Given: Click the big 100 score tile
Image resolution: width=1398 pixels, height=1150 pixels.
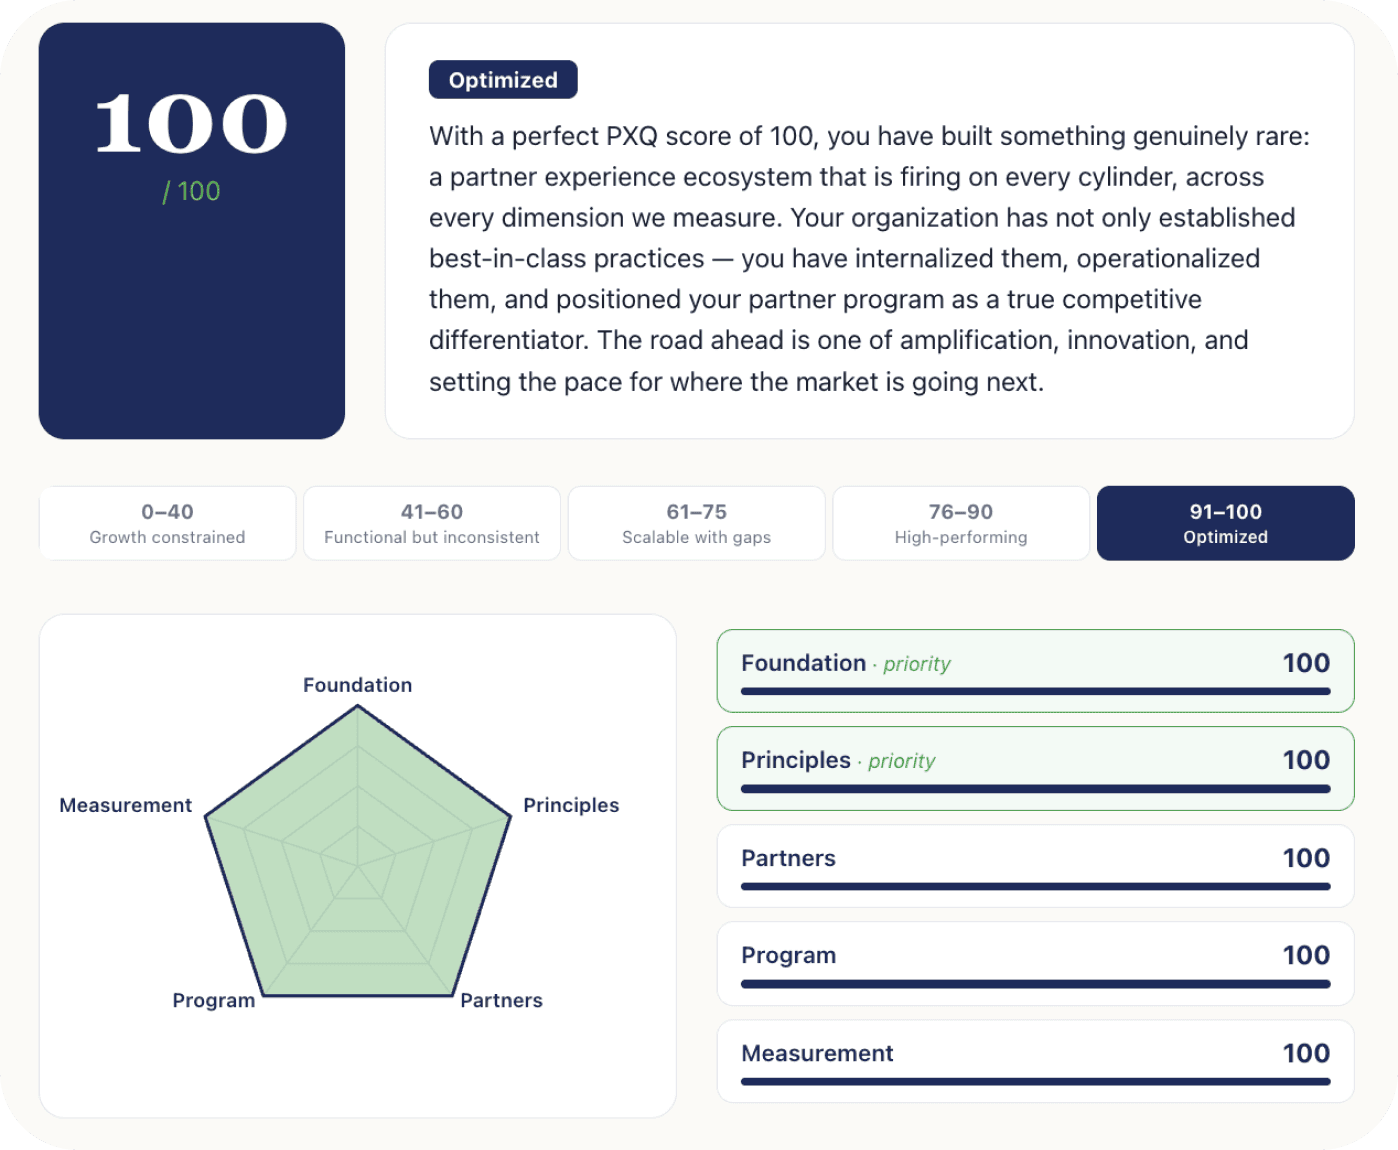Looking at the screenshot, I should pyautogui.click(x=192, y=231).
